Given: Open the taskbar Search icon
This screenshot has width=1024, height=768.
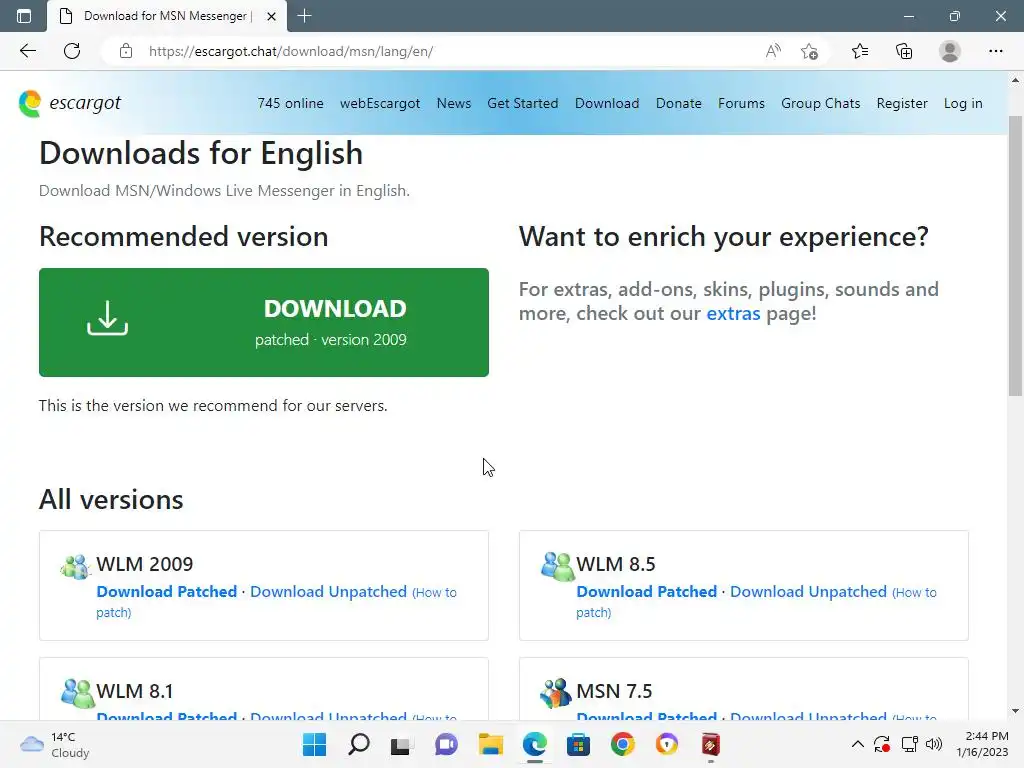Looking at the screenshot, I should pyautogui.click(x=359, y=744).
